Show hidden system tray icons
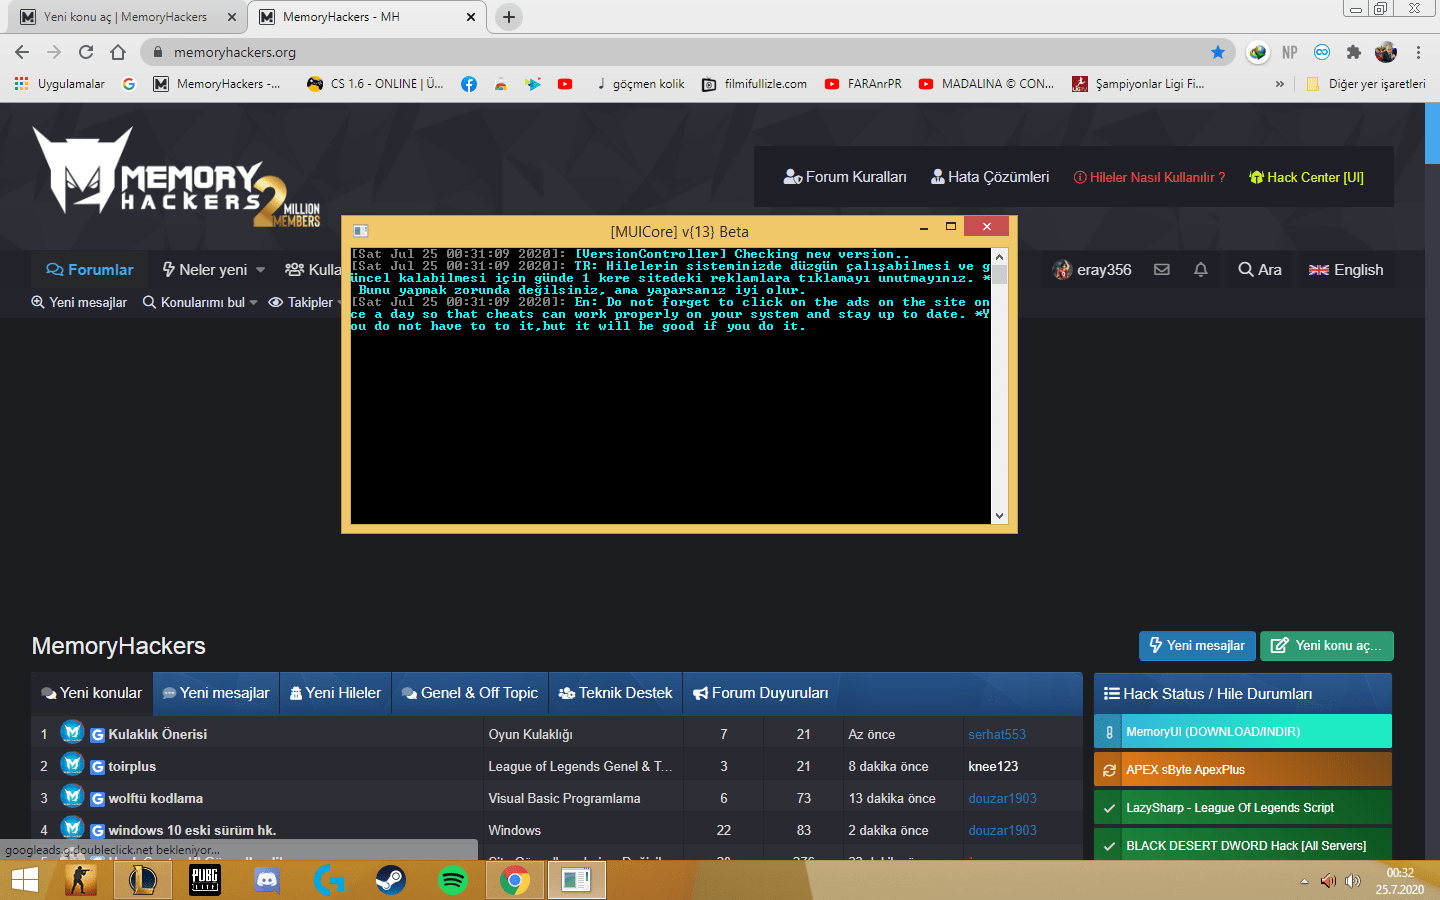Viewport: 1440px width, 900px height. 1304,881
